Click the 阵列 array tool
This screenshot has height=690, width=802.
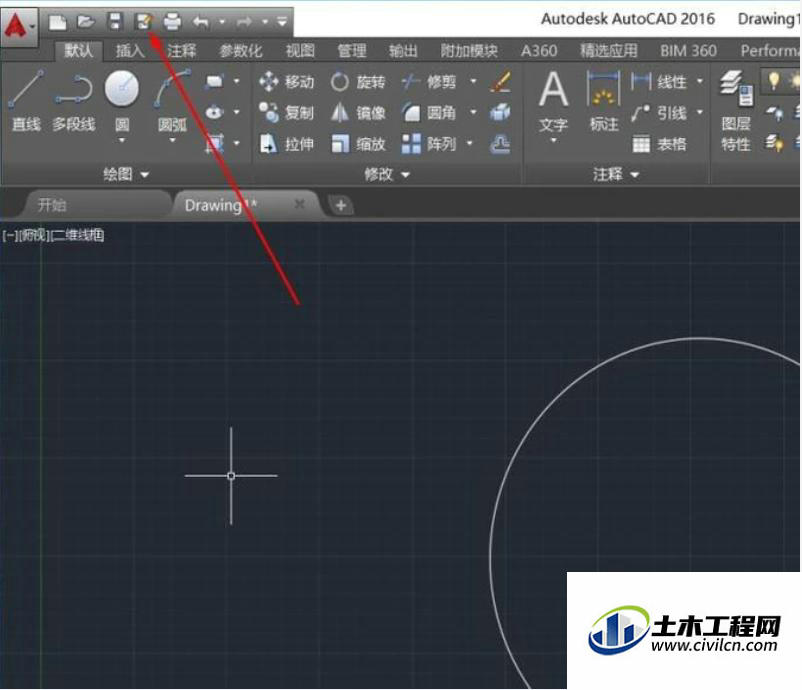(x=429, y=144)
